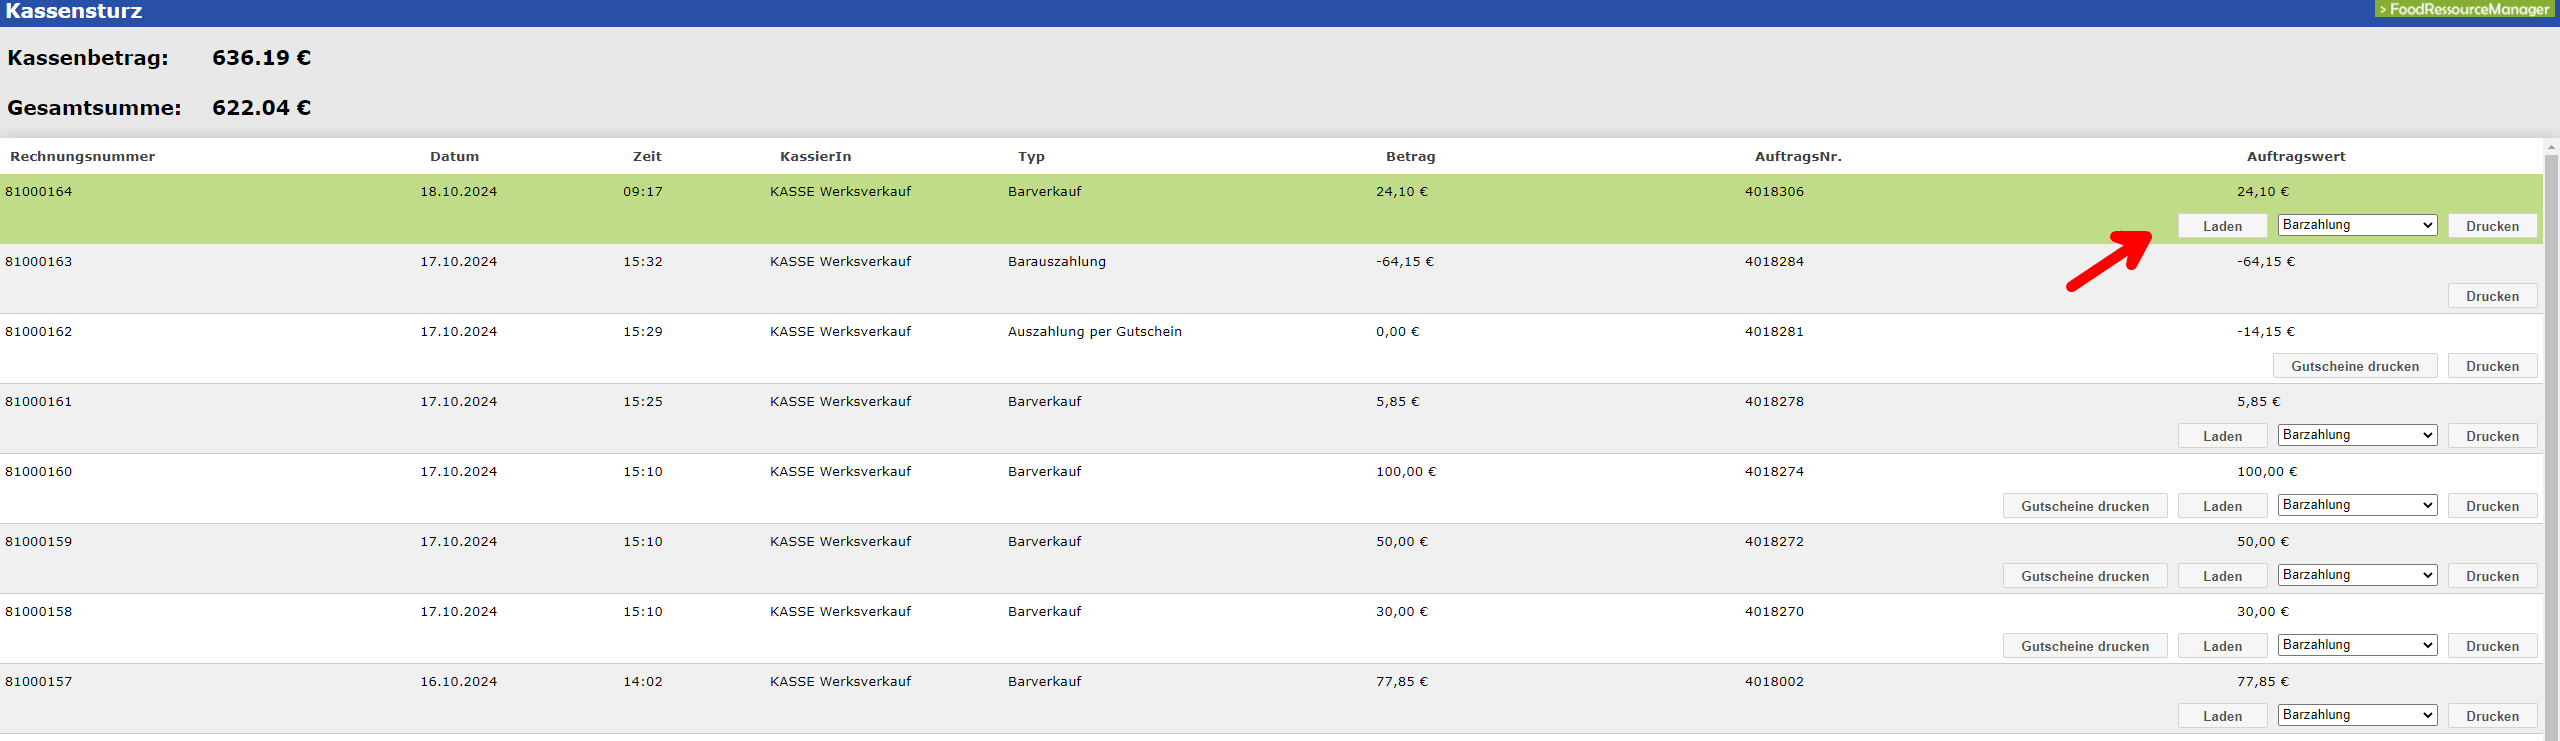The width and height of the screenshot is (2560, 741).
Task: Print invoice 81000158 using Drucken
Action: pos(2491,646)
